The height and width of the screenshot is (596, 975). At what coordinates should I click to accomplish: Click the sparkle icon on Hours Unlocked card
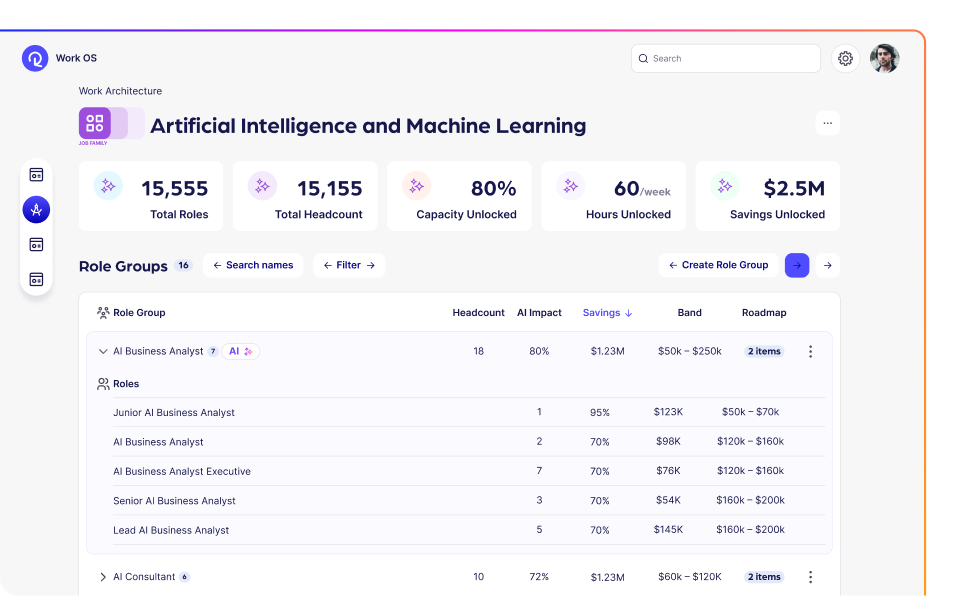coord(571,186)
